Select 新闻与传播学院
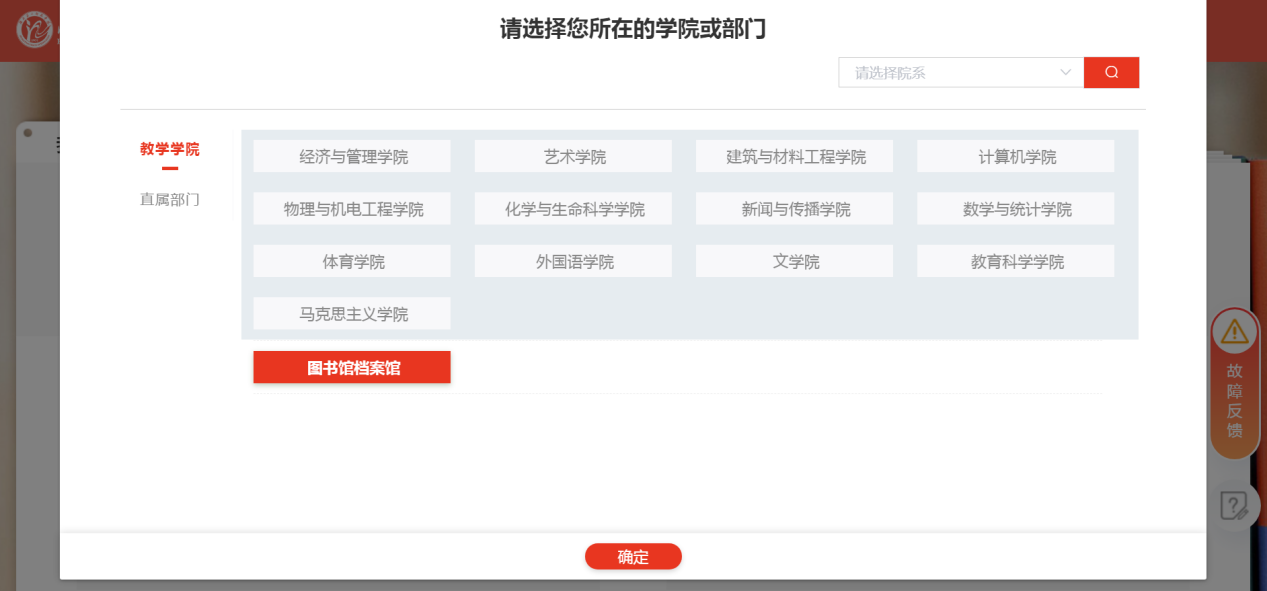Screen dimensions: 1267x591 (x=794, y=208)
